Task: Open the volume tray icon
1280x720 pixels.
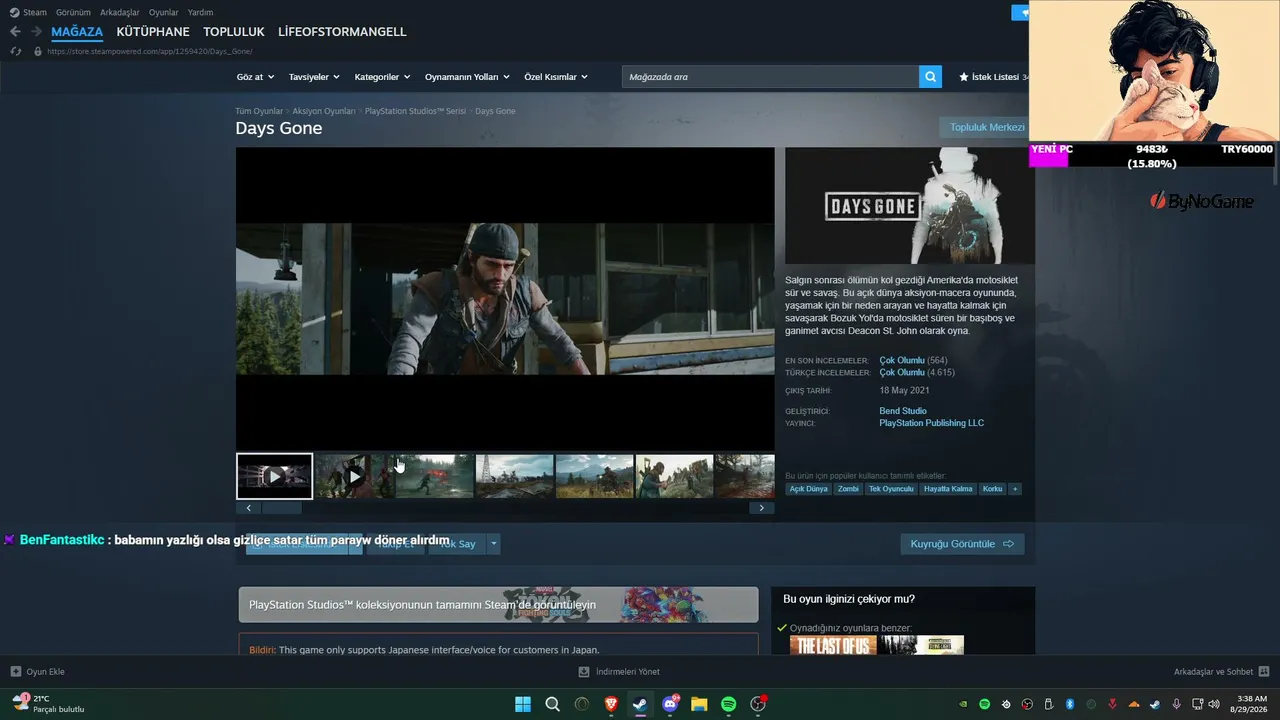Action: [1216, 704]
